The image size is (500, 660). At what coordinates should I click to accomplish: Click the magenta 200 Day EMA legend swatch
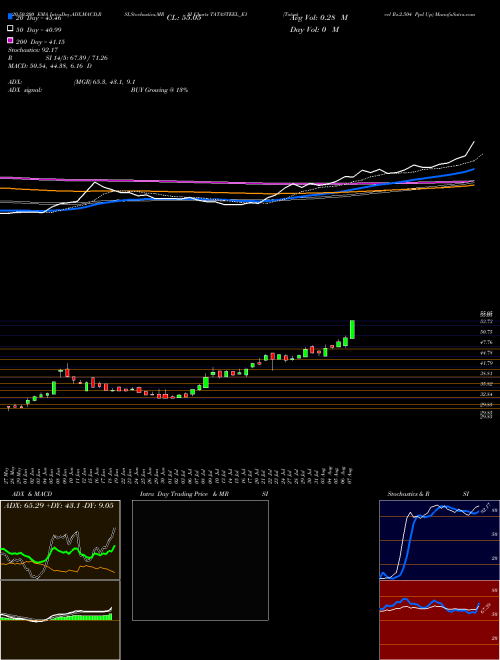tap(10, 40)
